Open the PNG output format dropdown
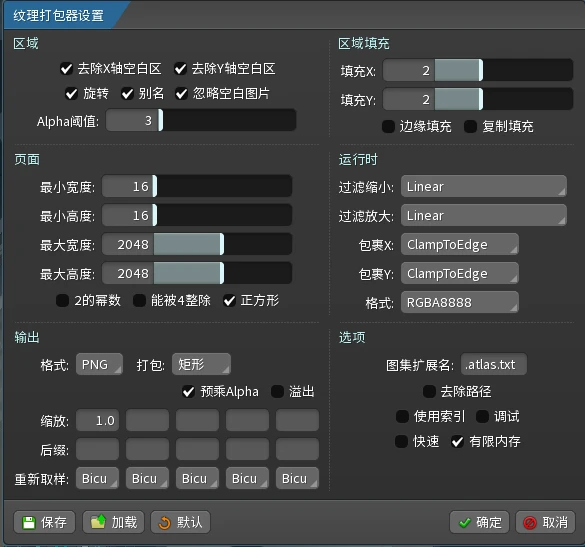 [x=99, y=364]
